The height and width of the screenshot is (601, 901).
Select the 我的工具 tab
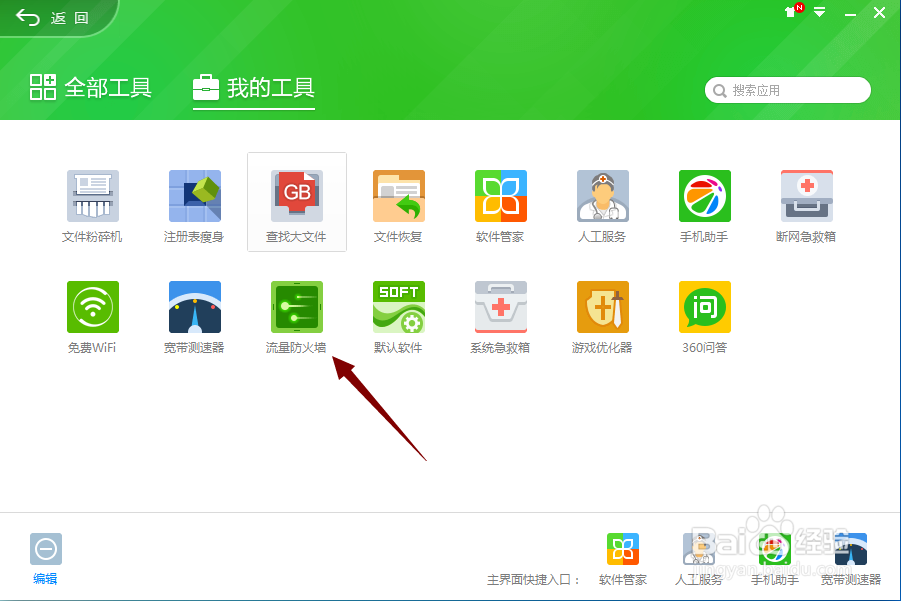[253, 88]
